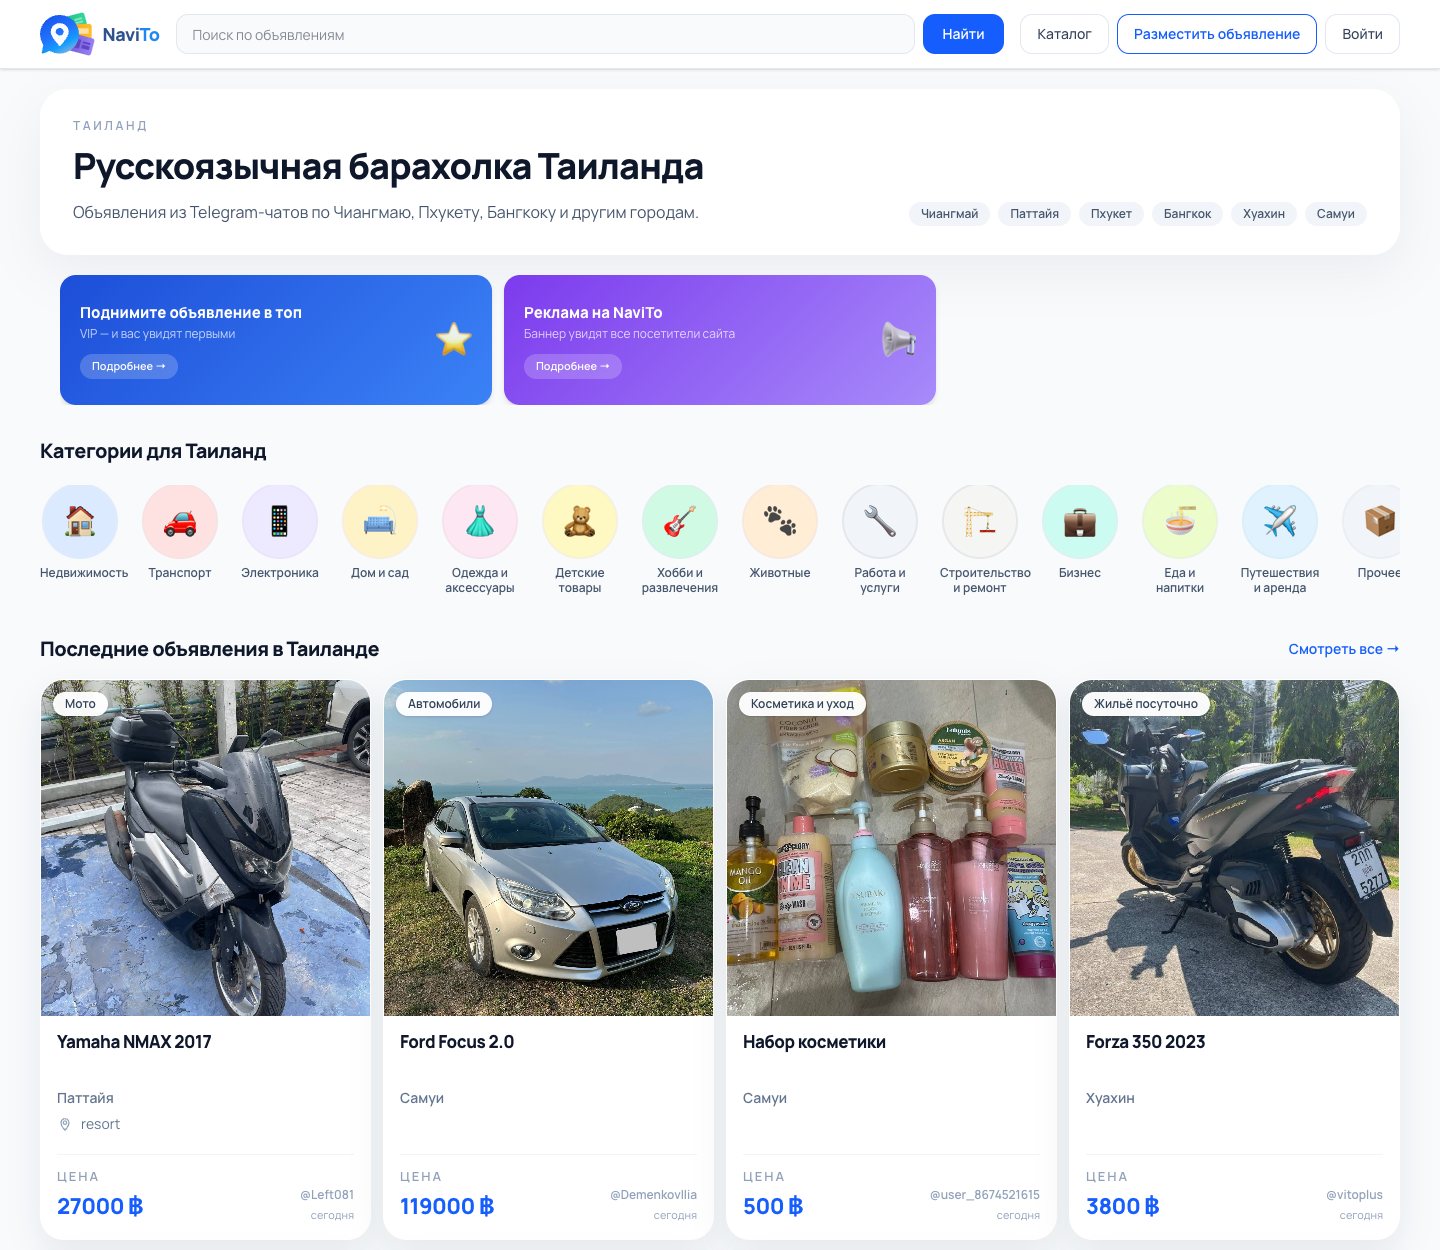Image resolution: width=1440 pixels, height=1250 pixels.
Task: Click the Мото category badge
Action: point(80,704)
